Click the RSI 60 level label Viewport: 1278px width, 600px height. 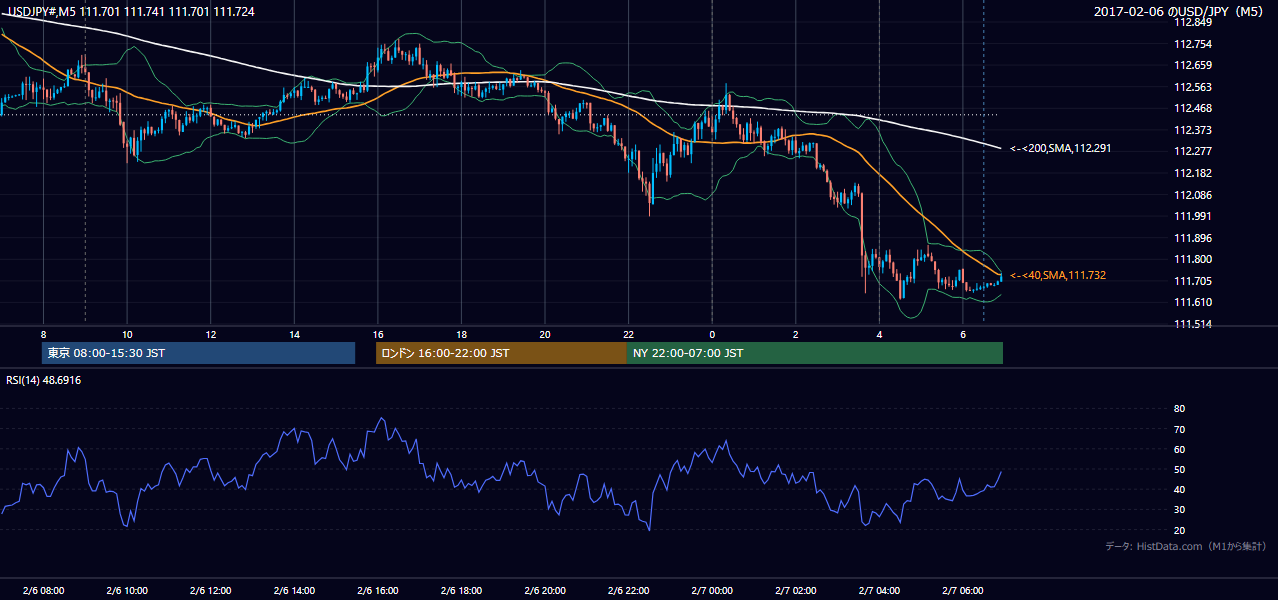[1179, 449]
